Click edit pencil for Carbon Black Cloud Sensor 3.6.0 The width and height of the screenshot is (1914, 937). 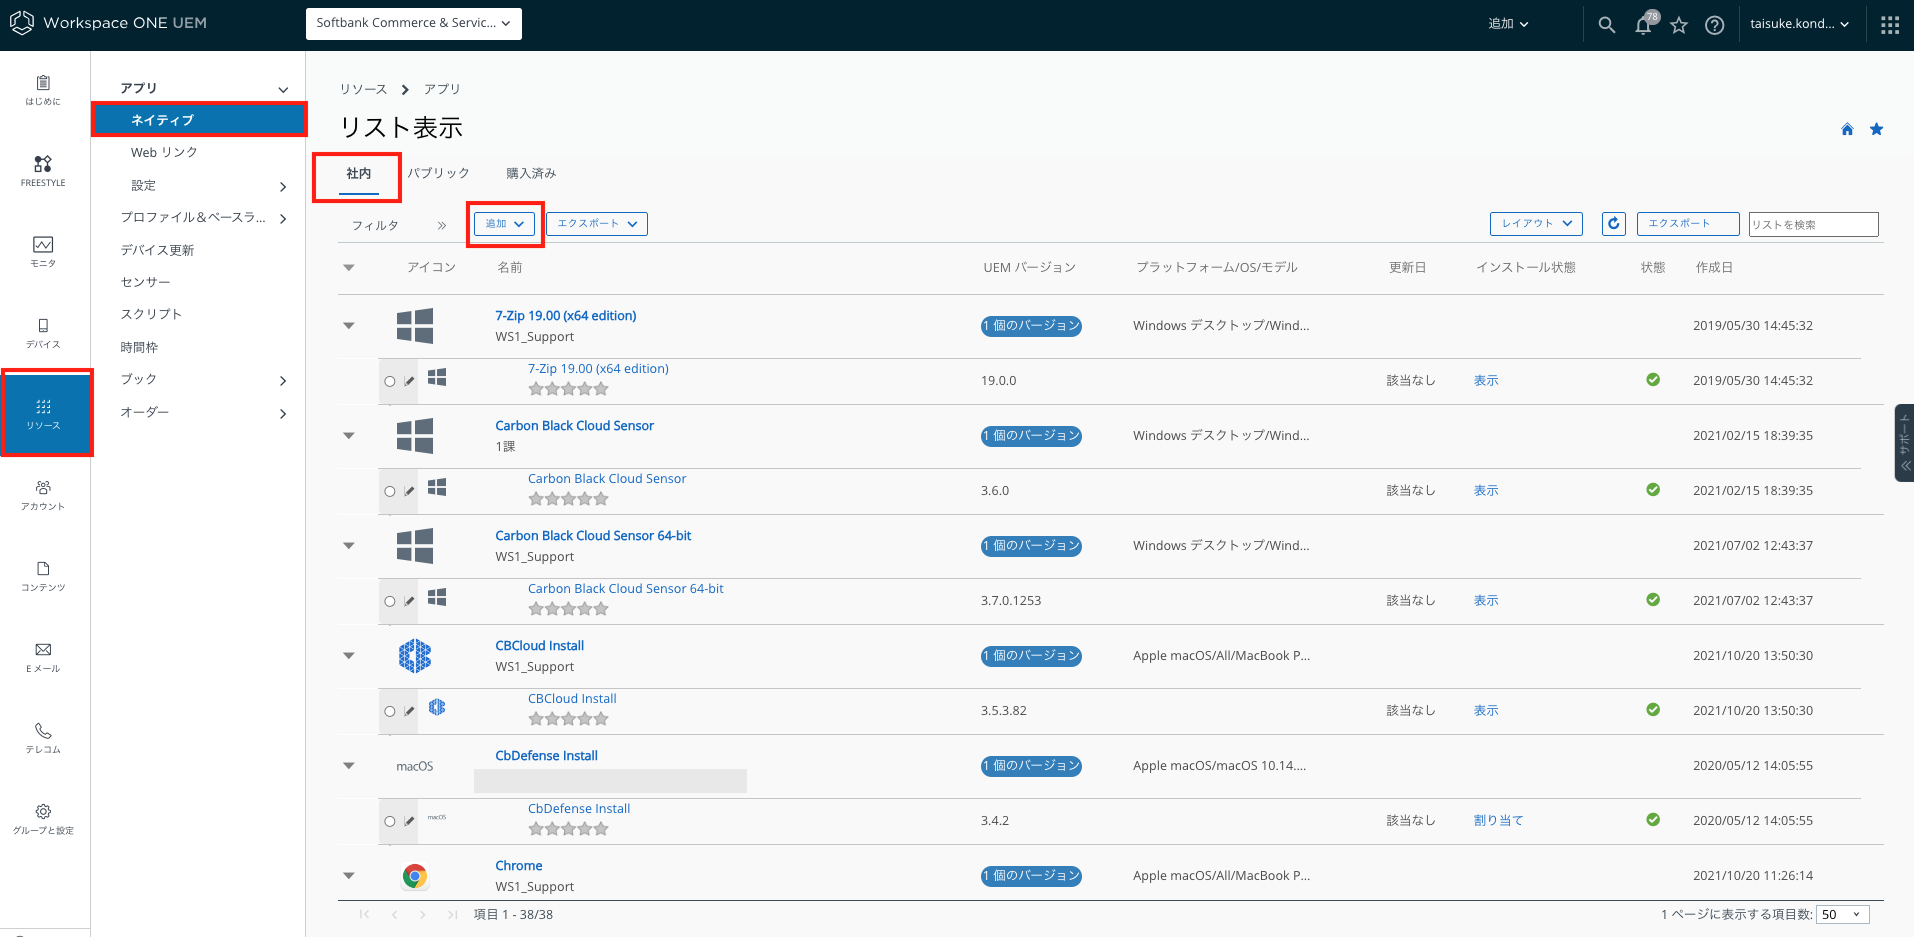pyautogui.click(x=409, y=491)
